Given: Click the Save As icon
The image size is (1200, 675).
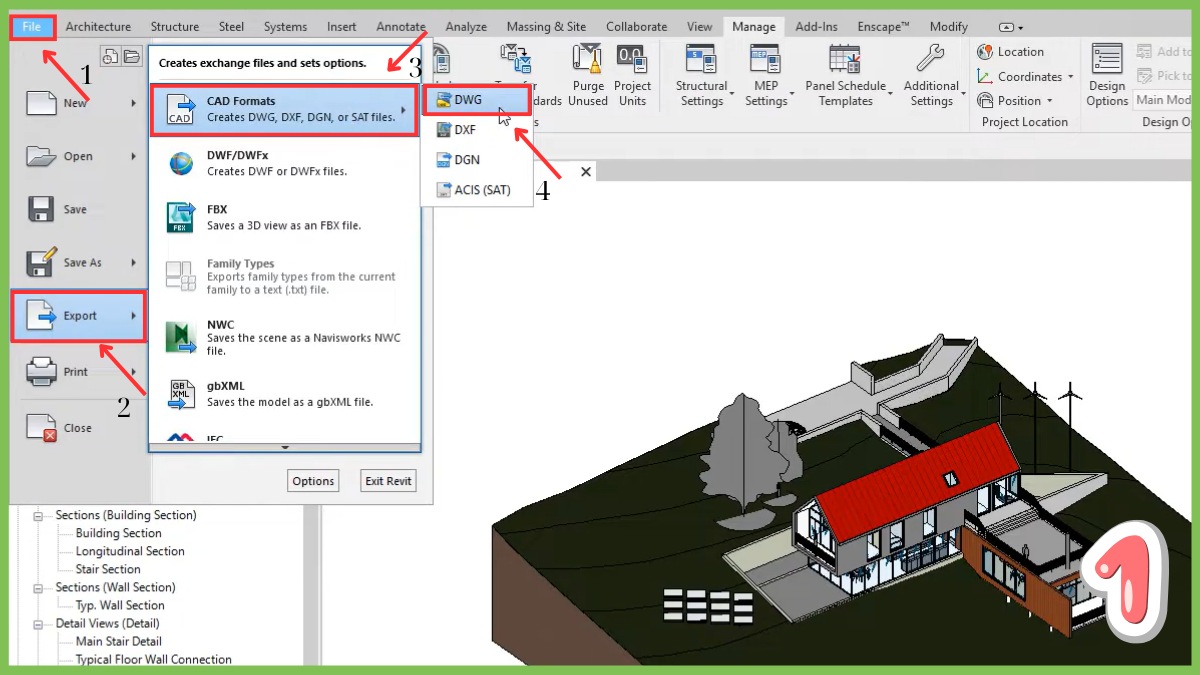Looking at the screenshot, I should 41,262.
